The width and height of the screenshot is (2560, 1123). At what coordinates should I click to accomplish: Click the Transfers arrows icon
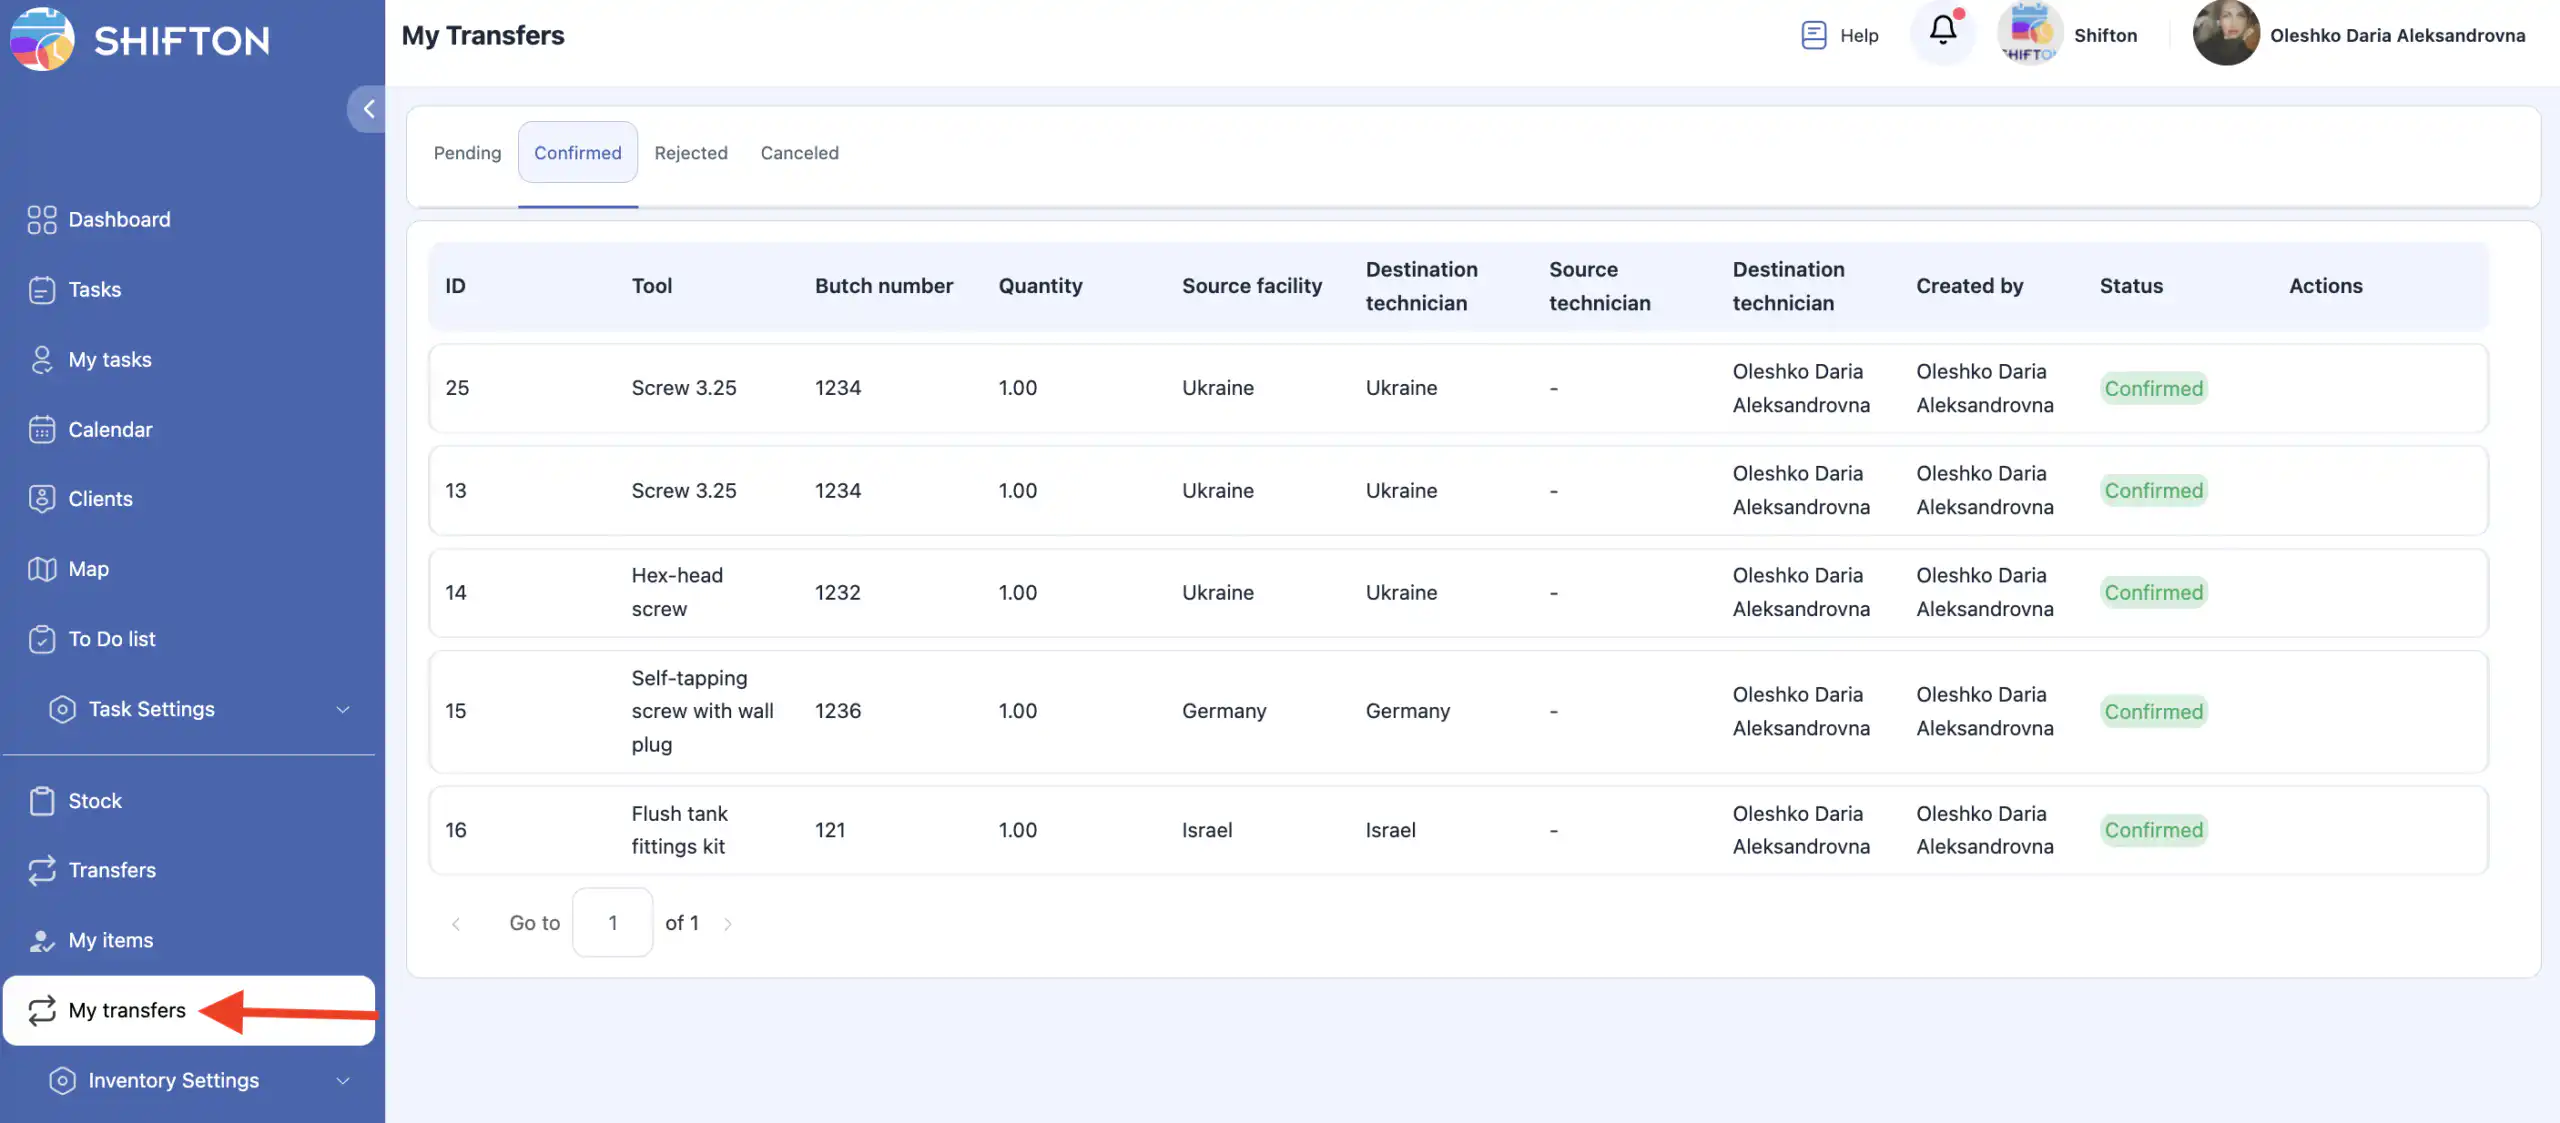click(x=41, y=870)
